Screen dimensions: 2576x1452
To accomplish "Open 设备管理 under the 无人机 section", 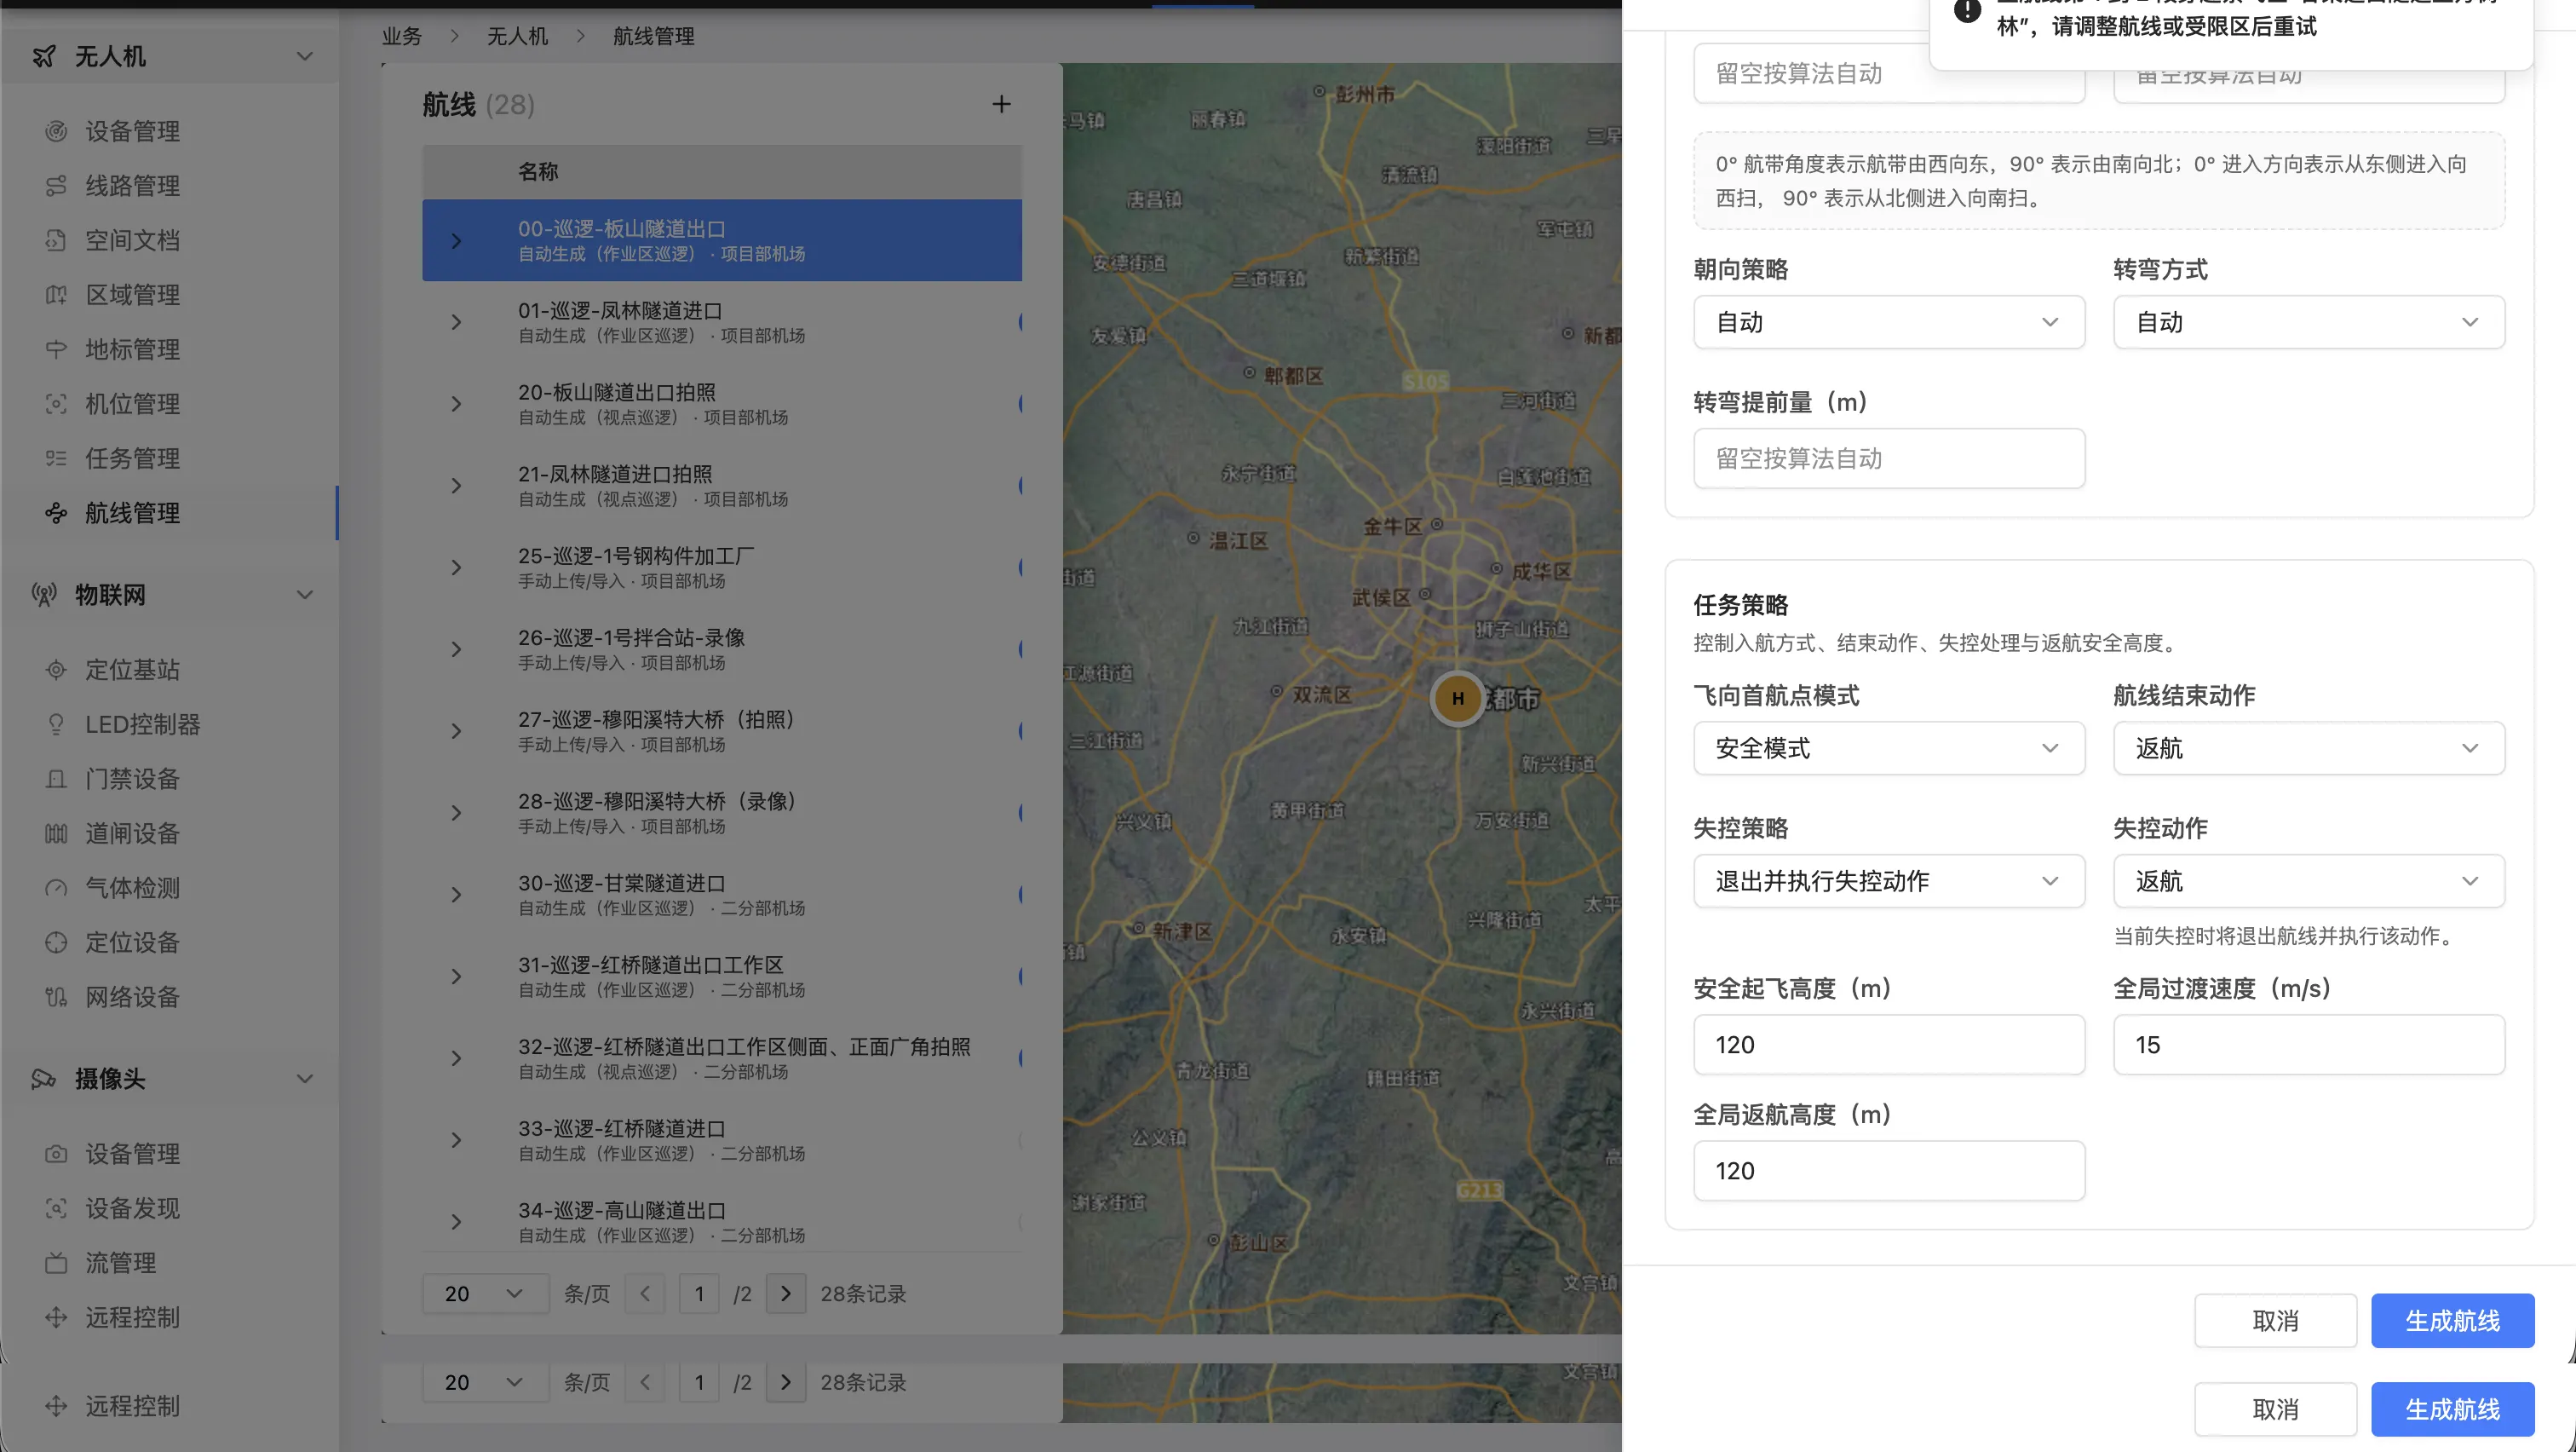I will pos(132,131).
